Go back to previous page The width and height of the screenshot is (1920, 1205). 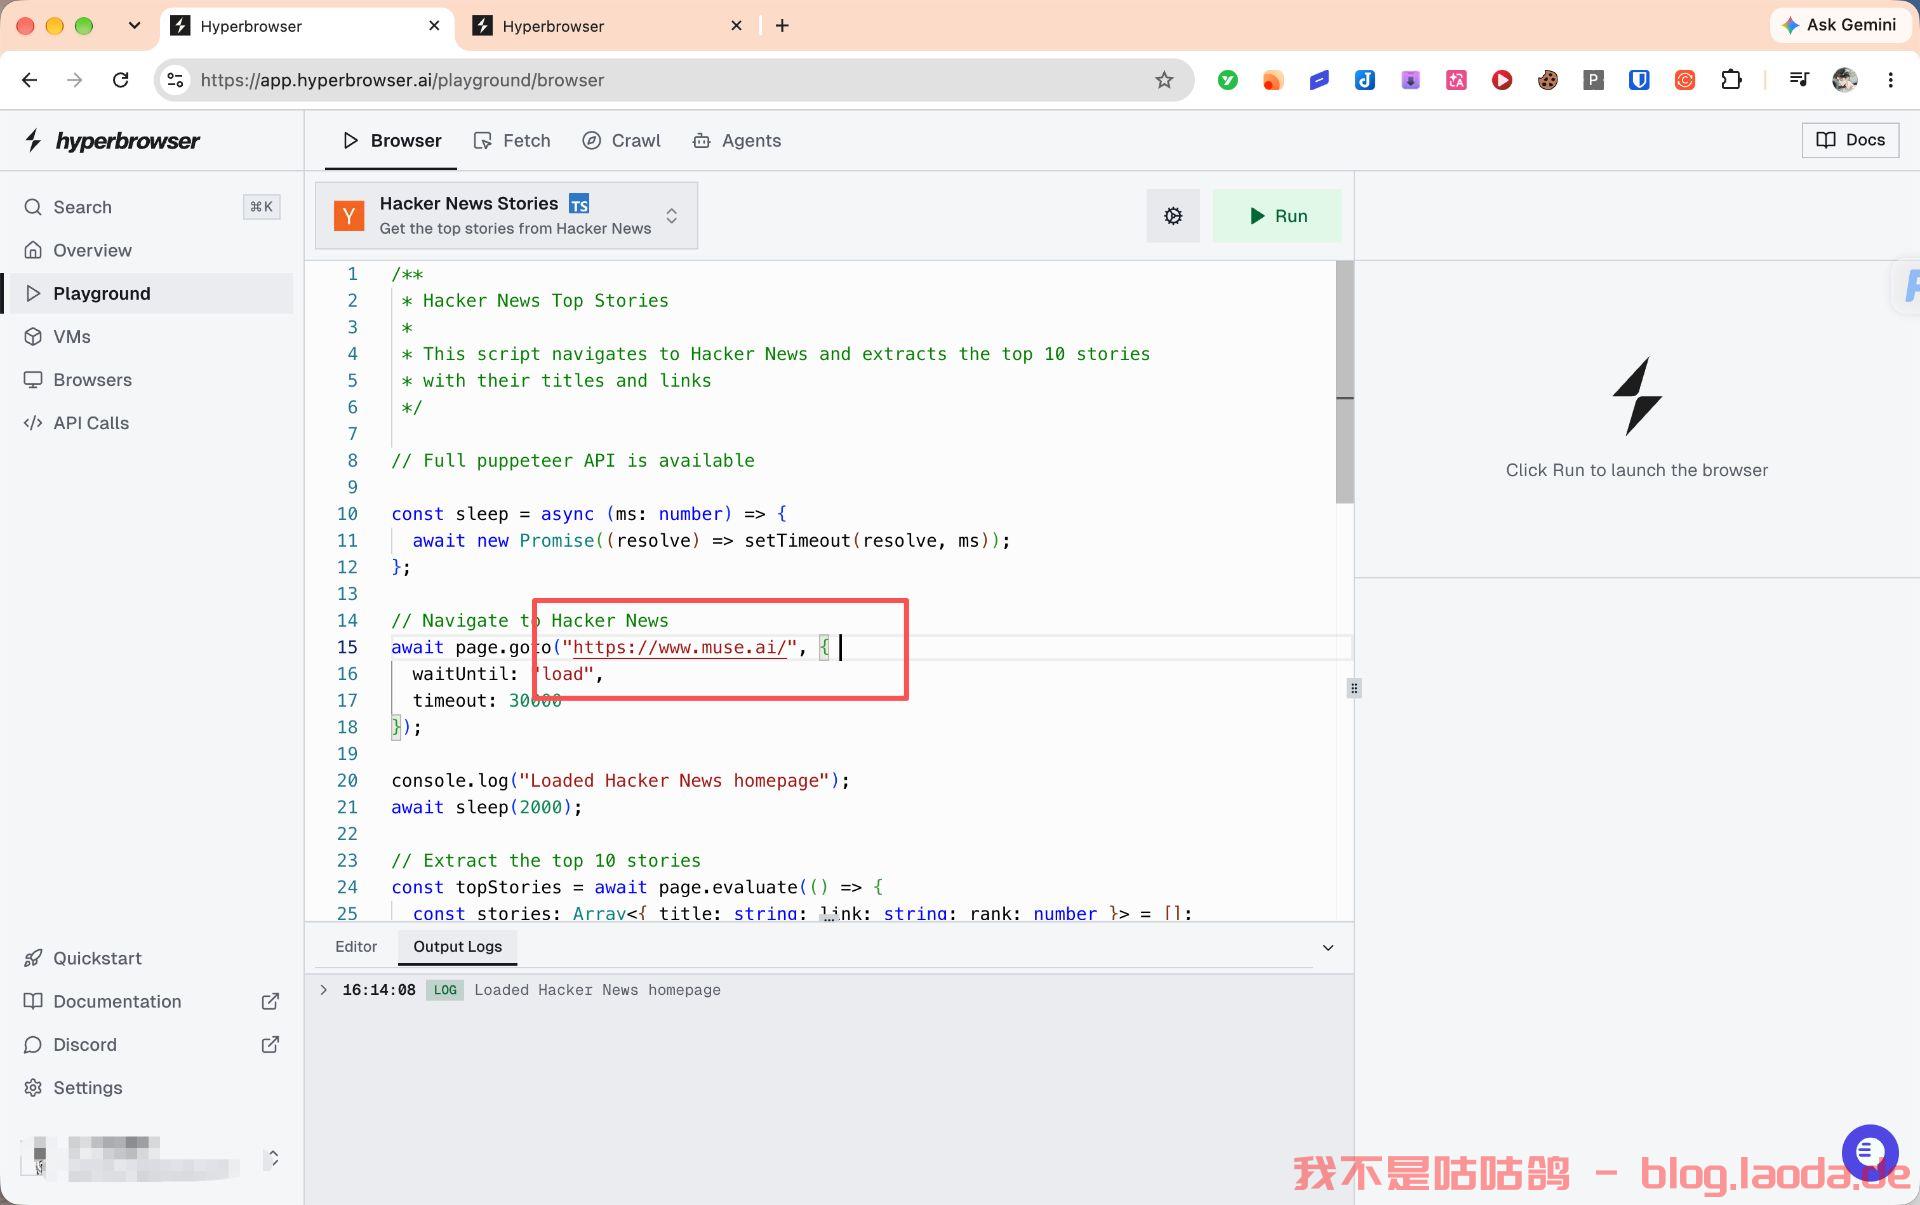[x=29, y=80]
